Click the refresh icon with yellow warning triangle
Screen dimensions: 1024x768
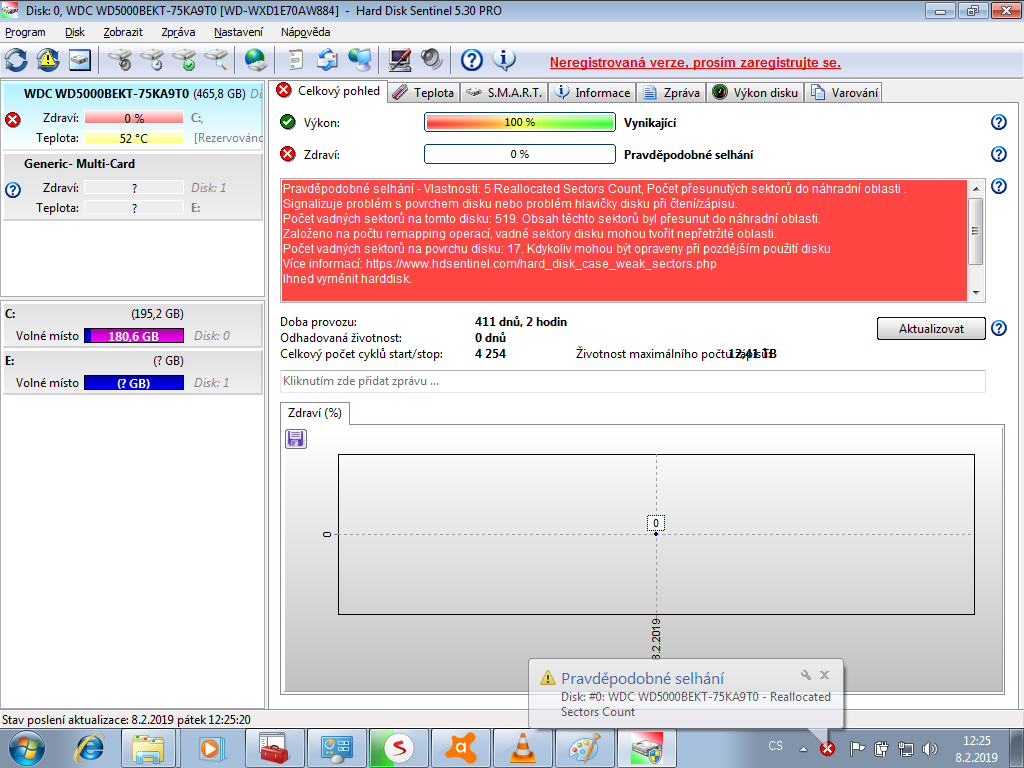(48, 60)
